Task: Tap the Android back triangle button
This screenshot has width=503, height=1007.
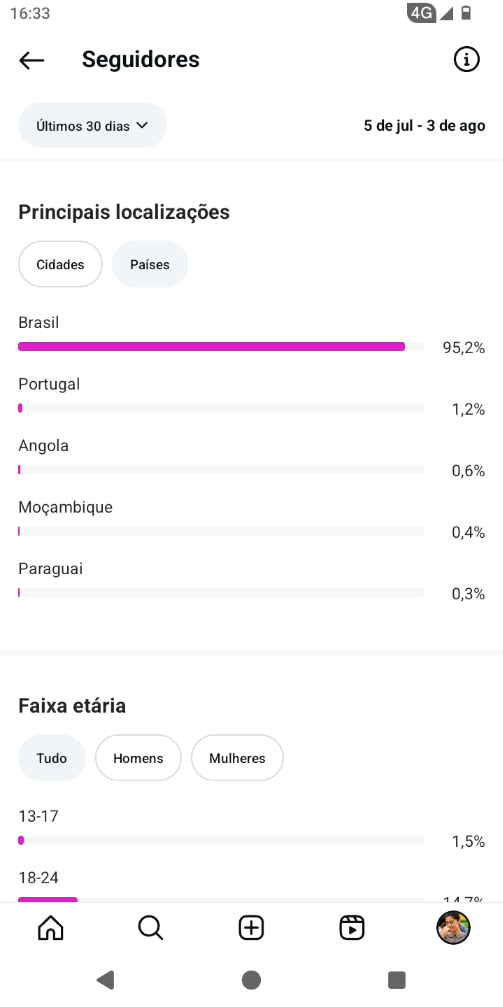Action: [105, 980]
